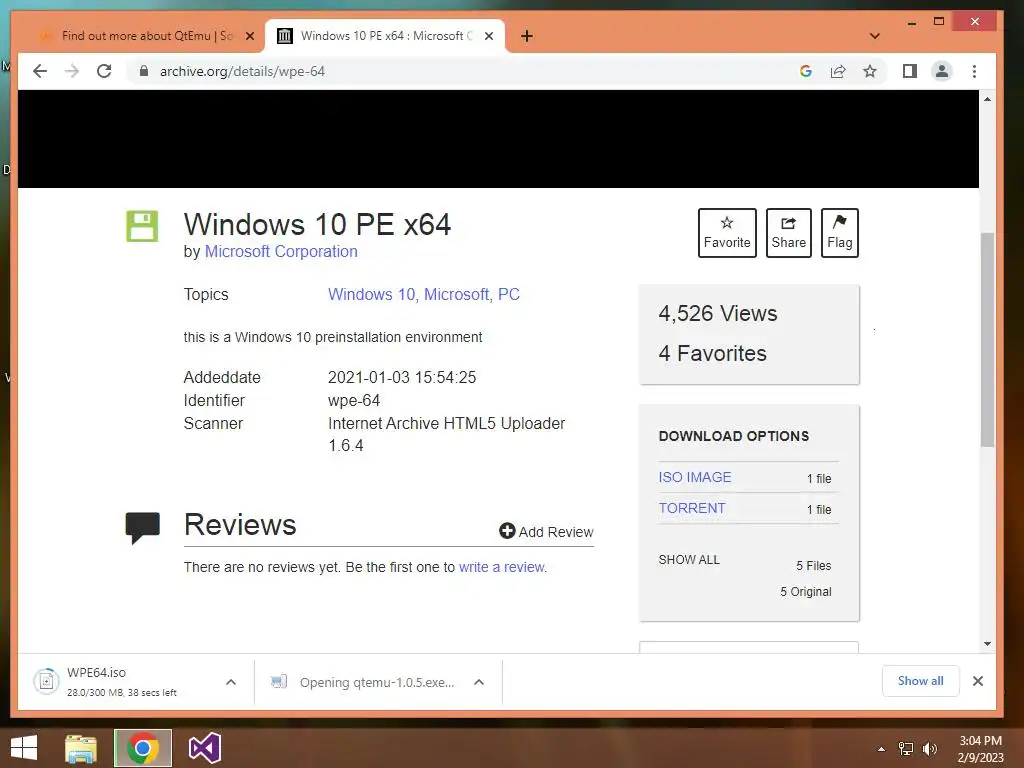This screenshot has height=768, width=1024.
Task: Favorite this item on Internet Archive
Action: click(727, 233)
